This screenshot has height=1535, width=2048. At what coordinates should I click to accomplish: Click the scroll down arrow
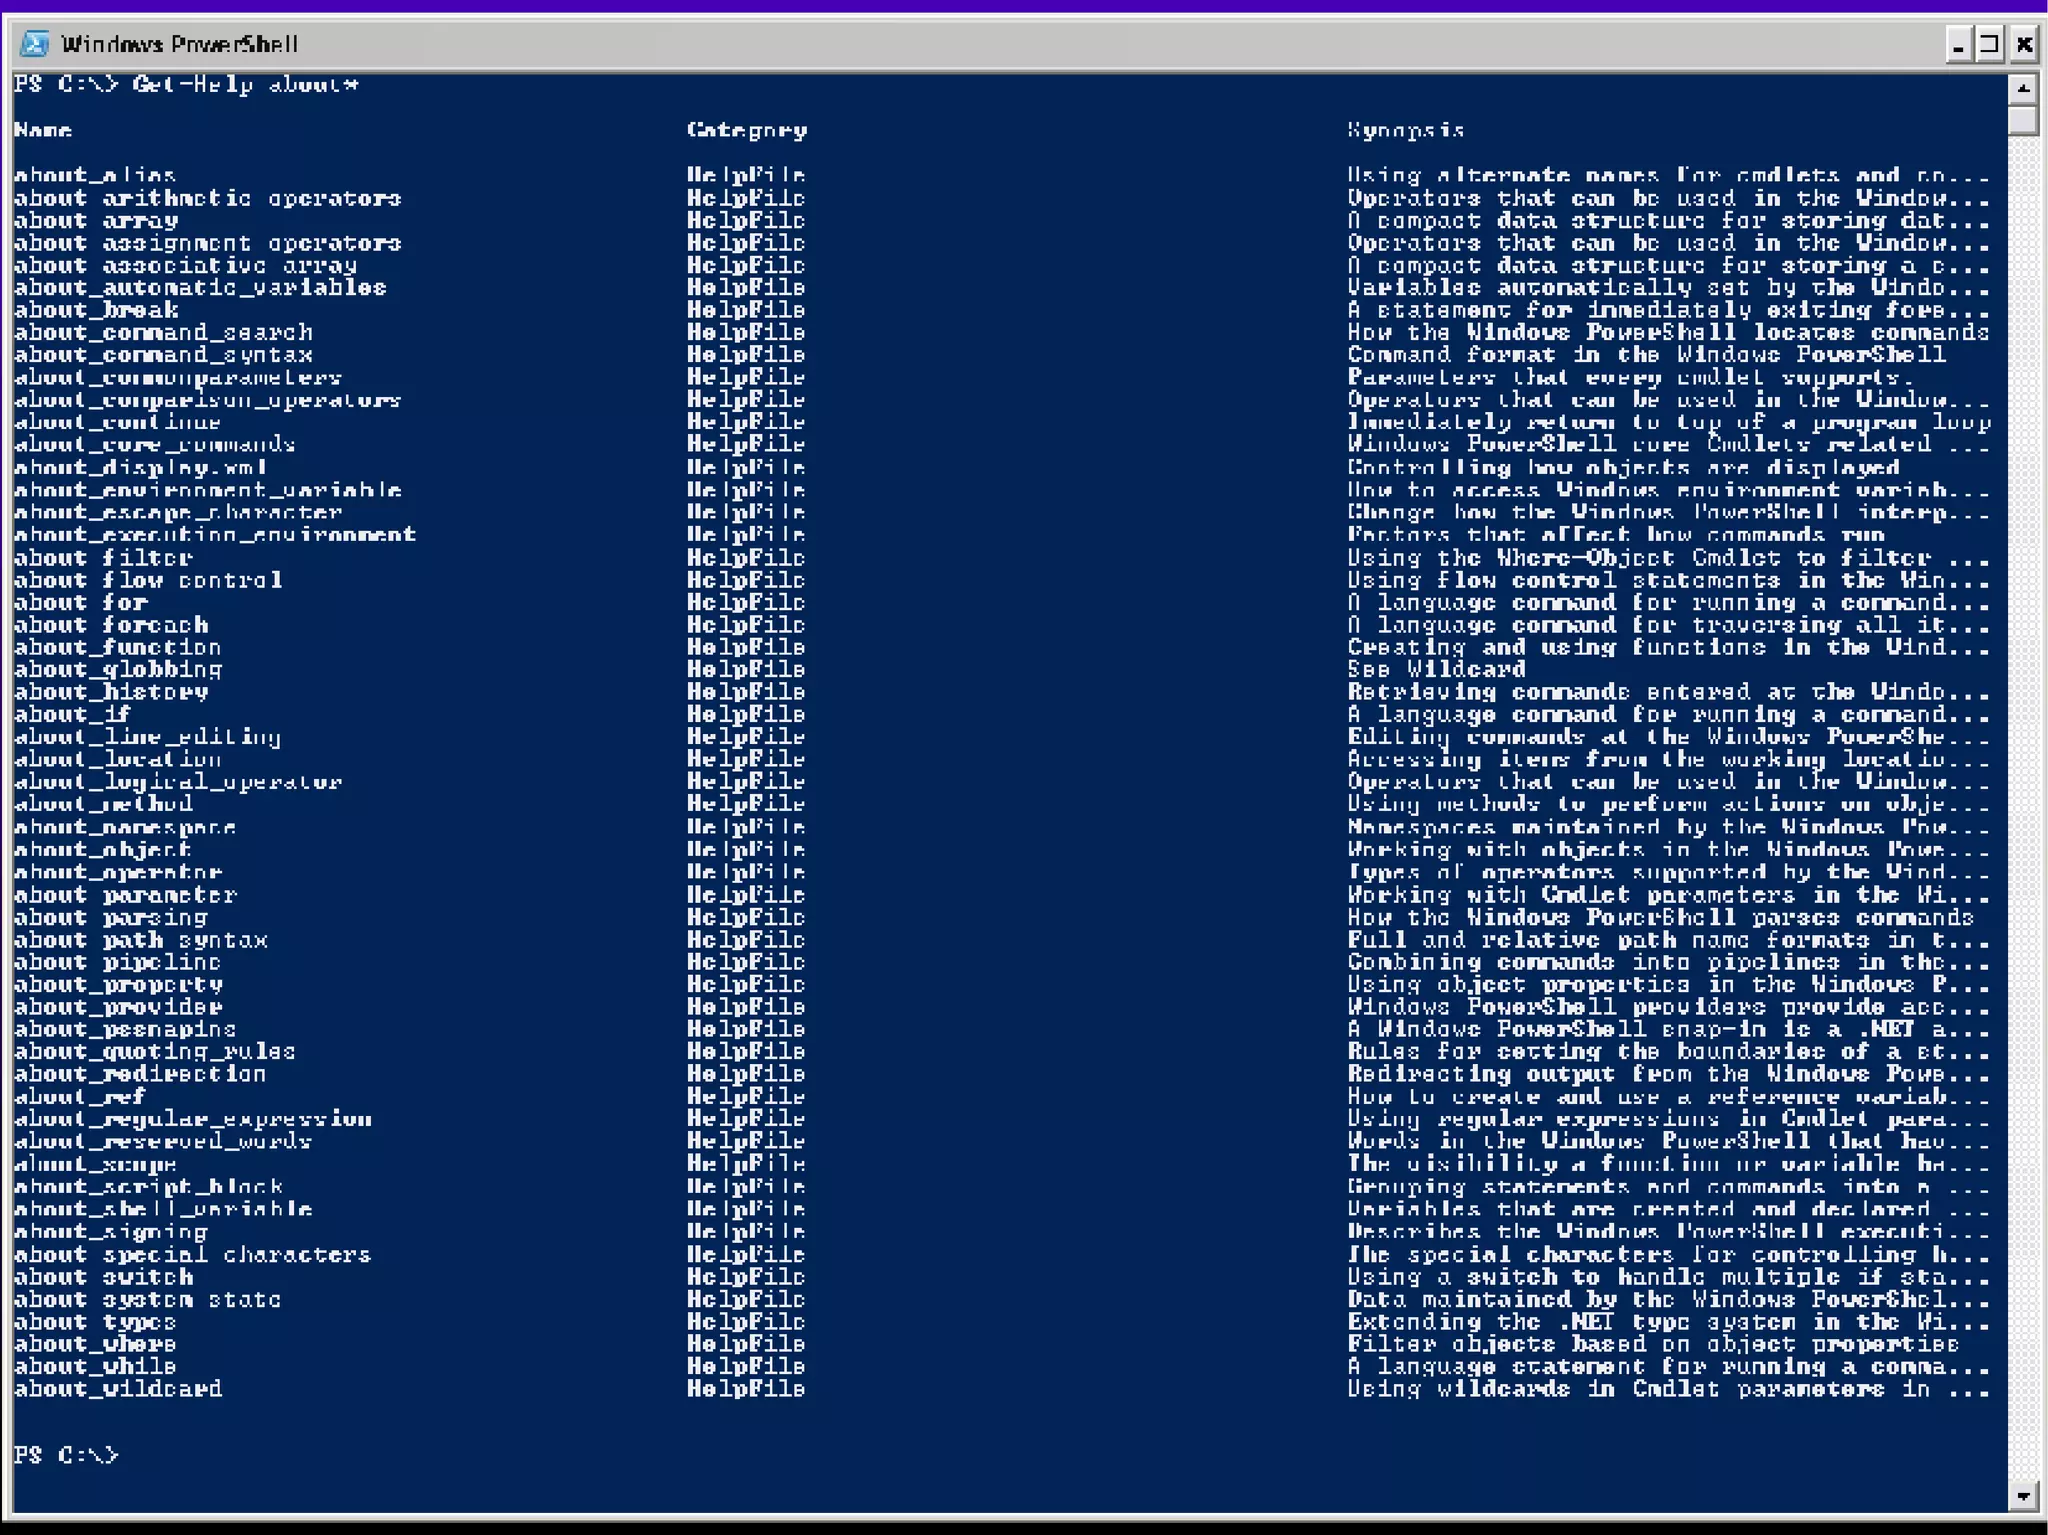tap(2022, 1497)
